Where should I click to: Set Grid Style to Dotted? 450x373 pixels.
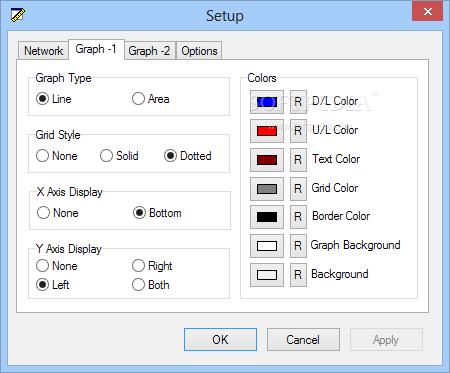point(187,156)
